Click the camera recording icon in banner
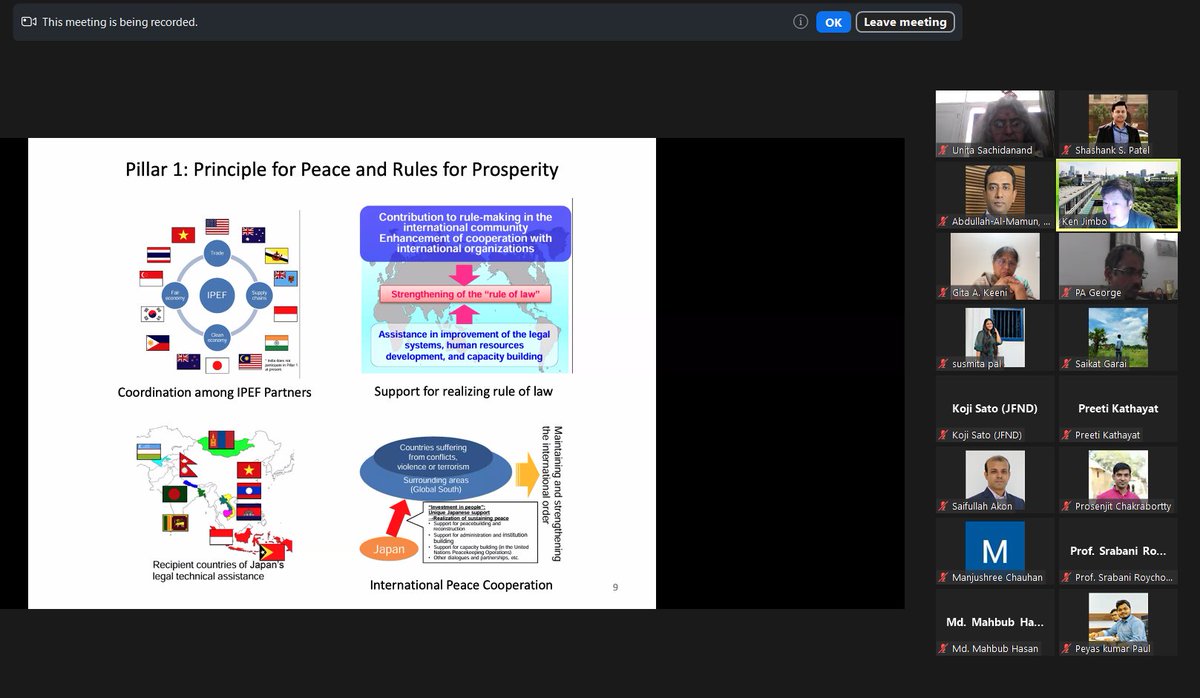 click(29, 22)
